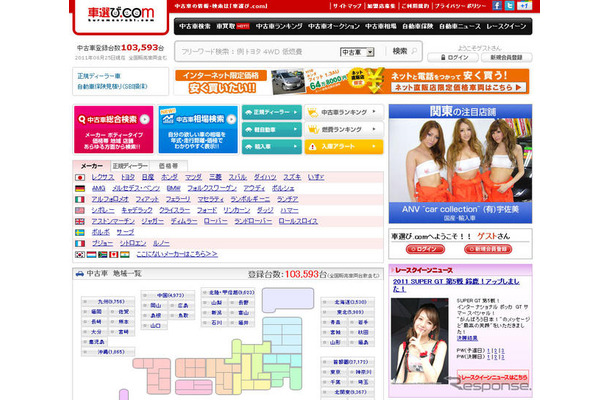This screenshot has height=400, width=610.
Task: Open the 2011 SUPER GT news headline
Action: click(456, 285)
